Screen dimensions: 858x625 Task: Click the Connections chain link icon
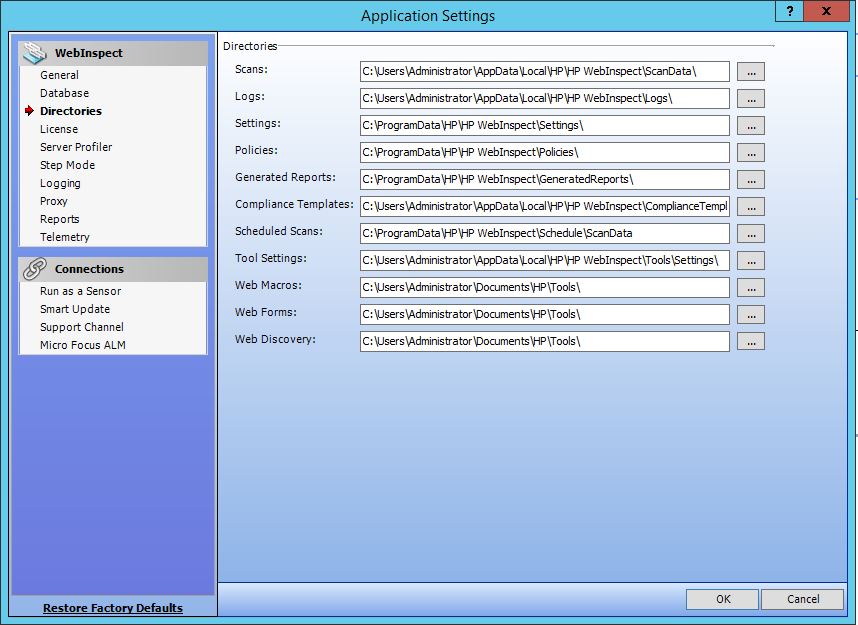[x=34, y=269]
